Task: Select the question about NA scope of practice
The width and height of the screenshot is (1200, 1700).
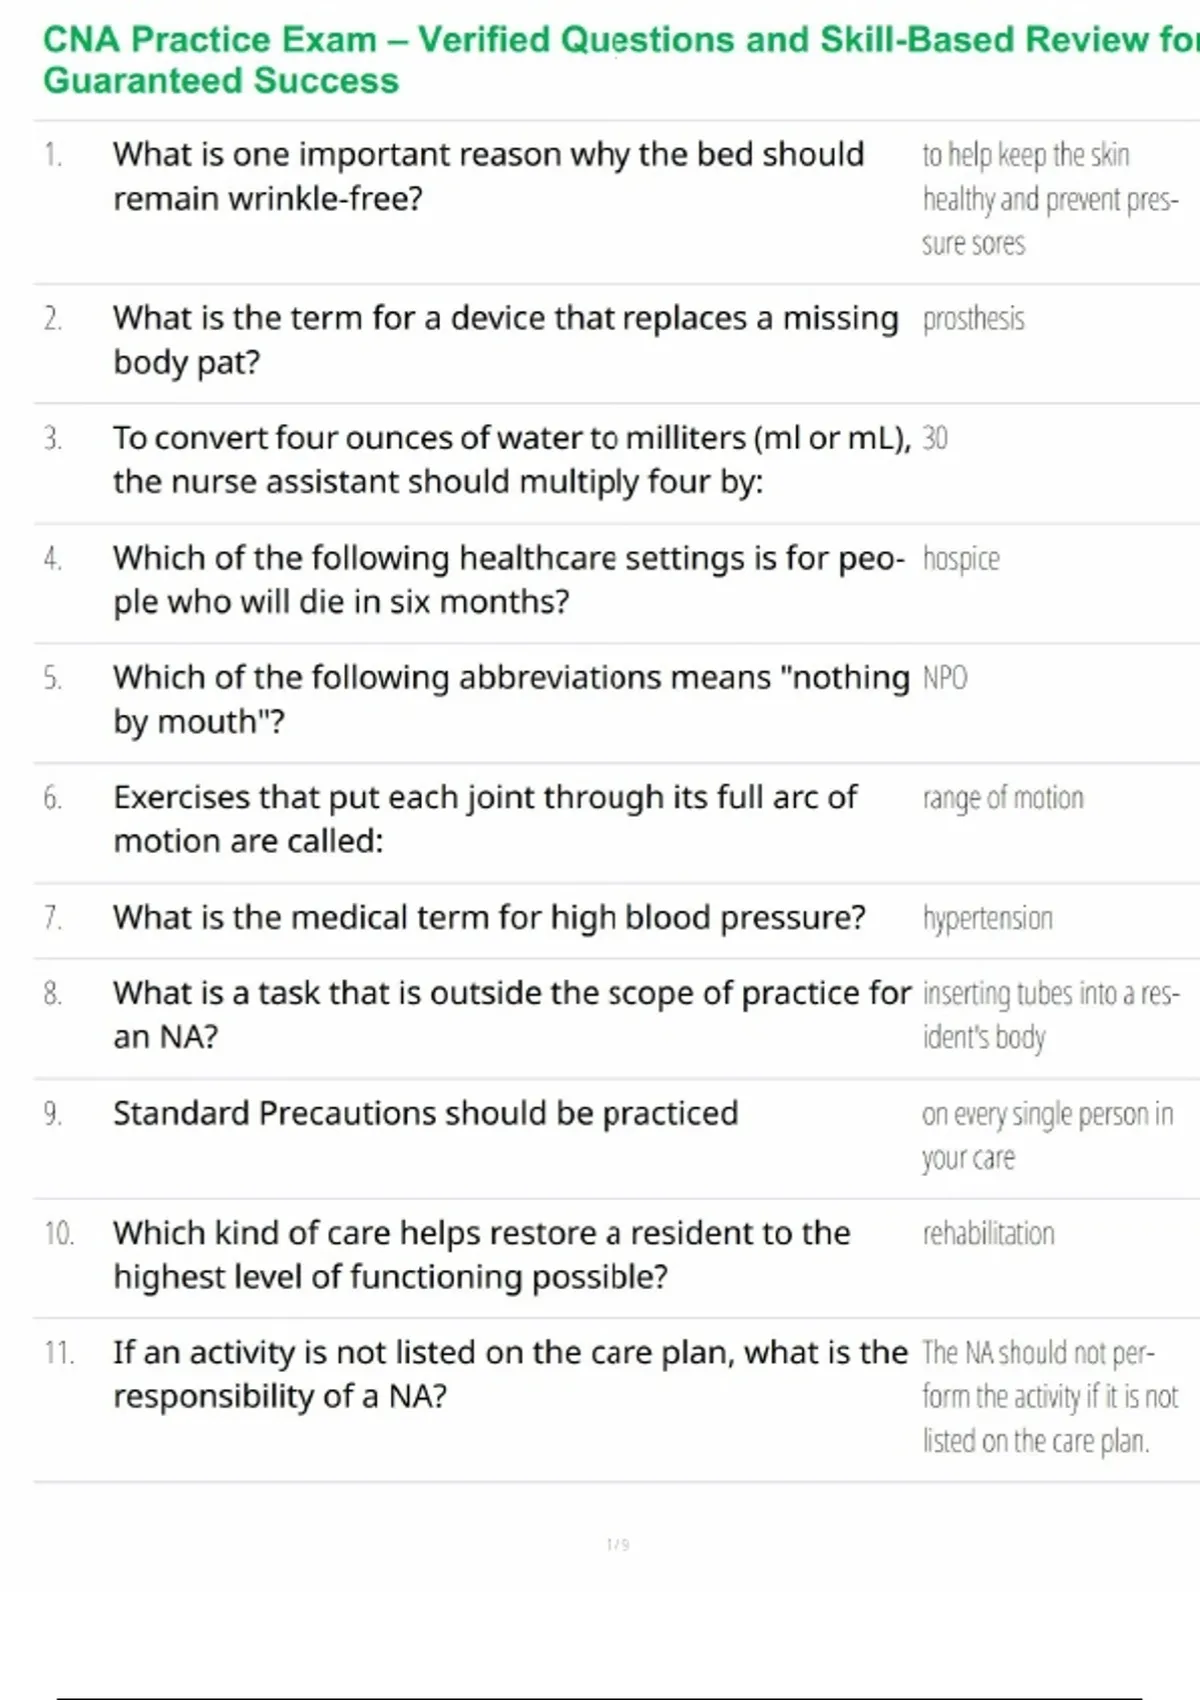Action: click(511, 1014)
